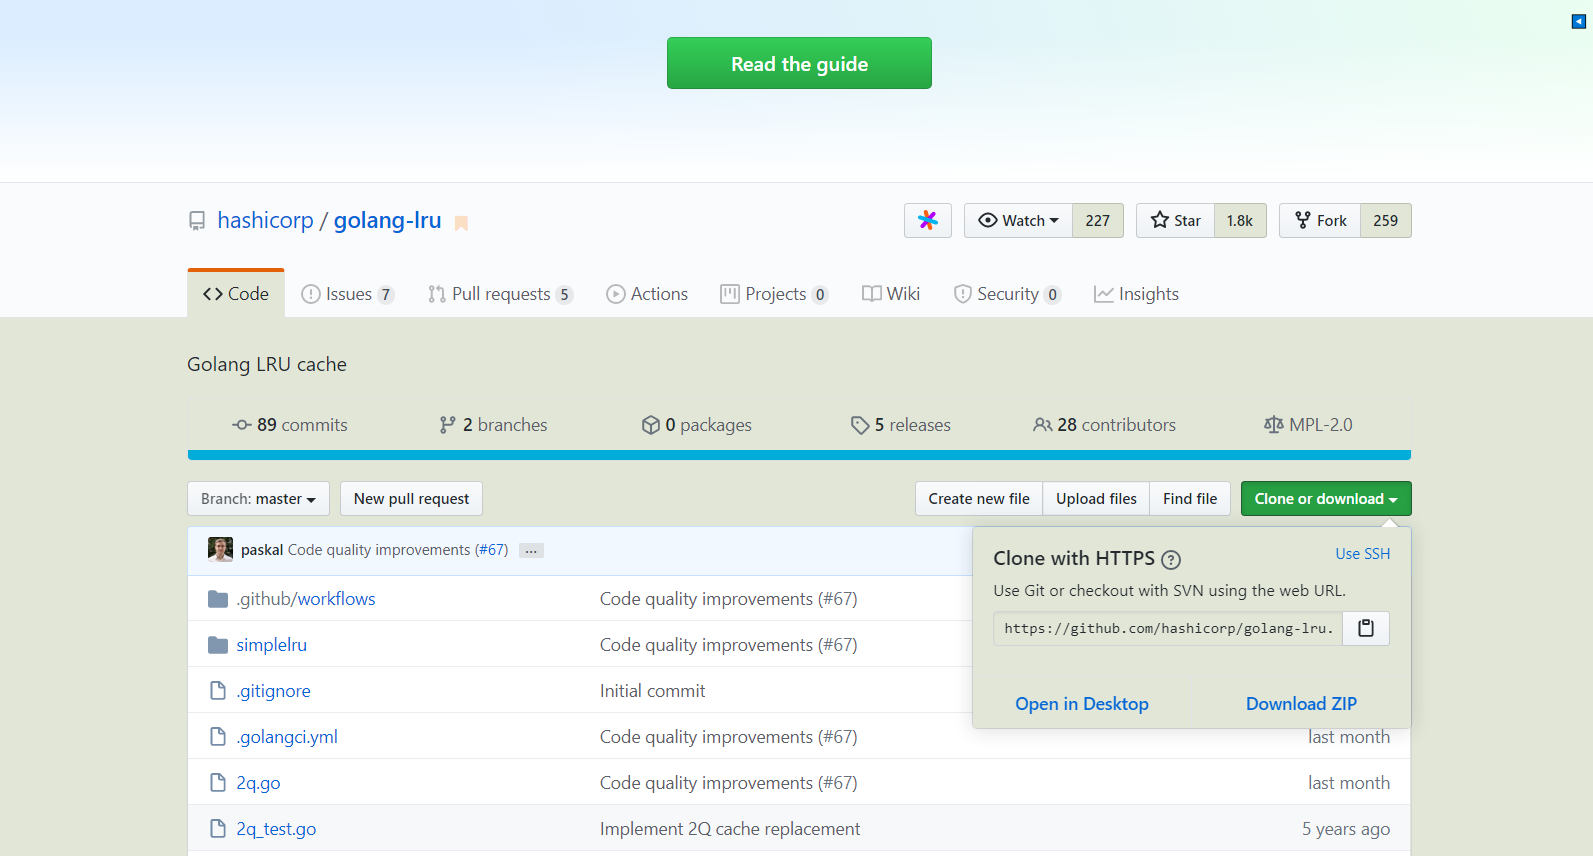The height and width of the screenshot is (856, 1593).
Task: View the 89 commits history
Action: tap(290, 425)
